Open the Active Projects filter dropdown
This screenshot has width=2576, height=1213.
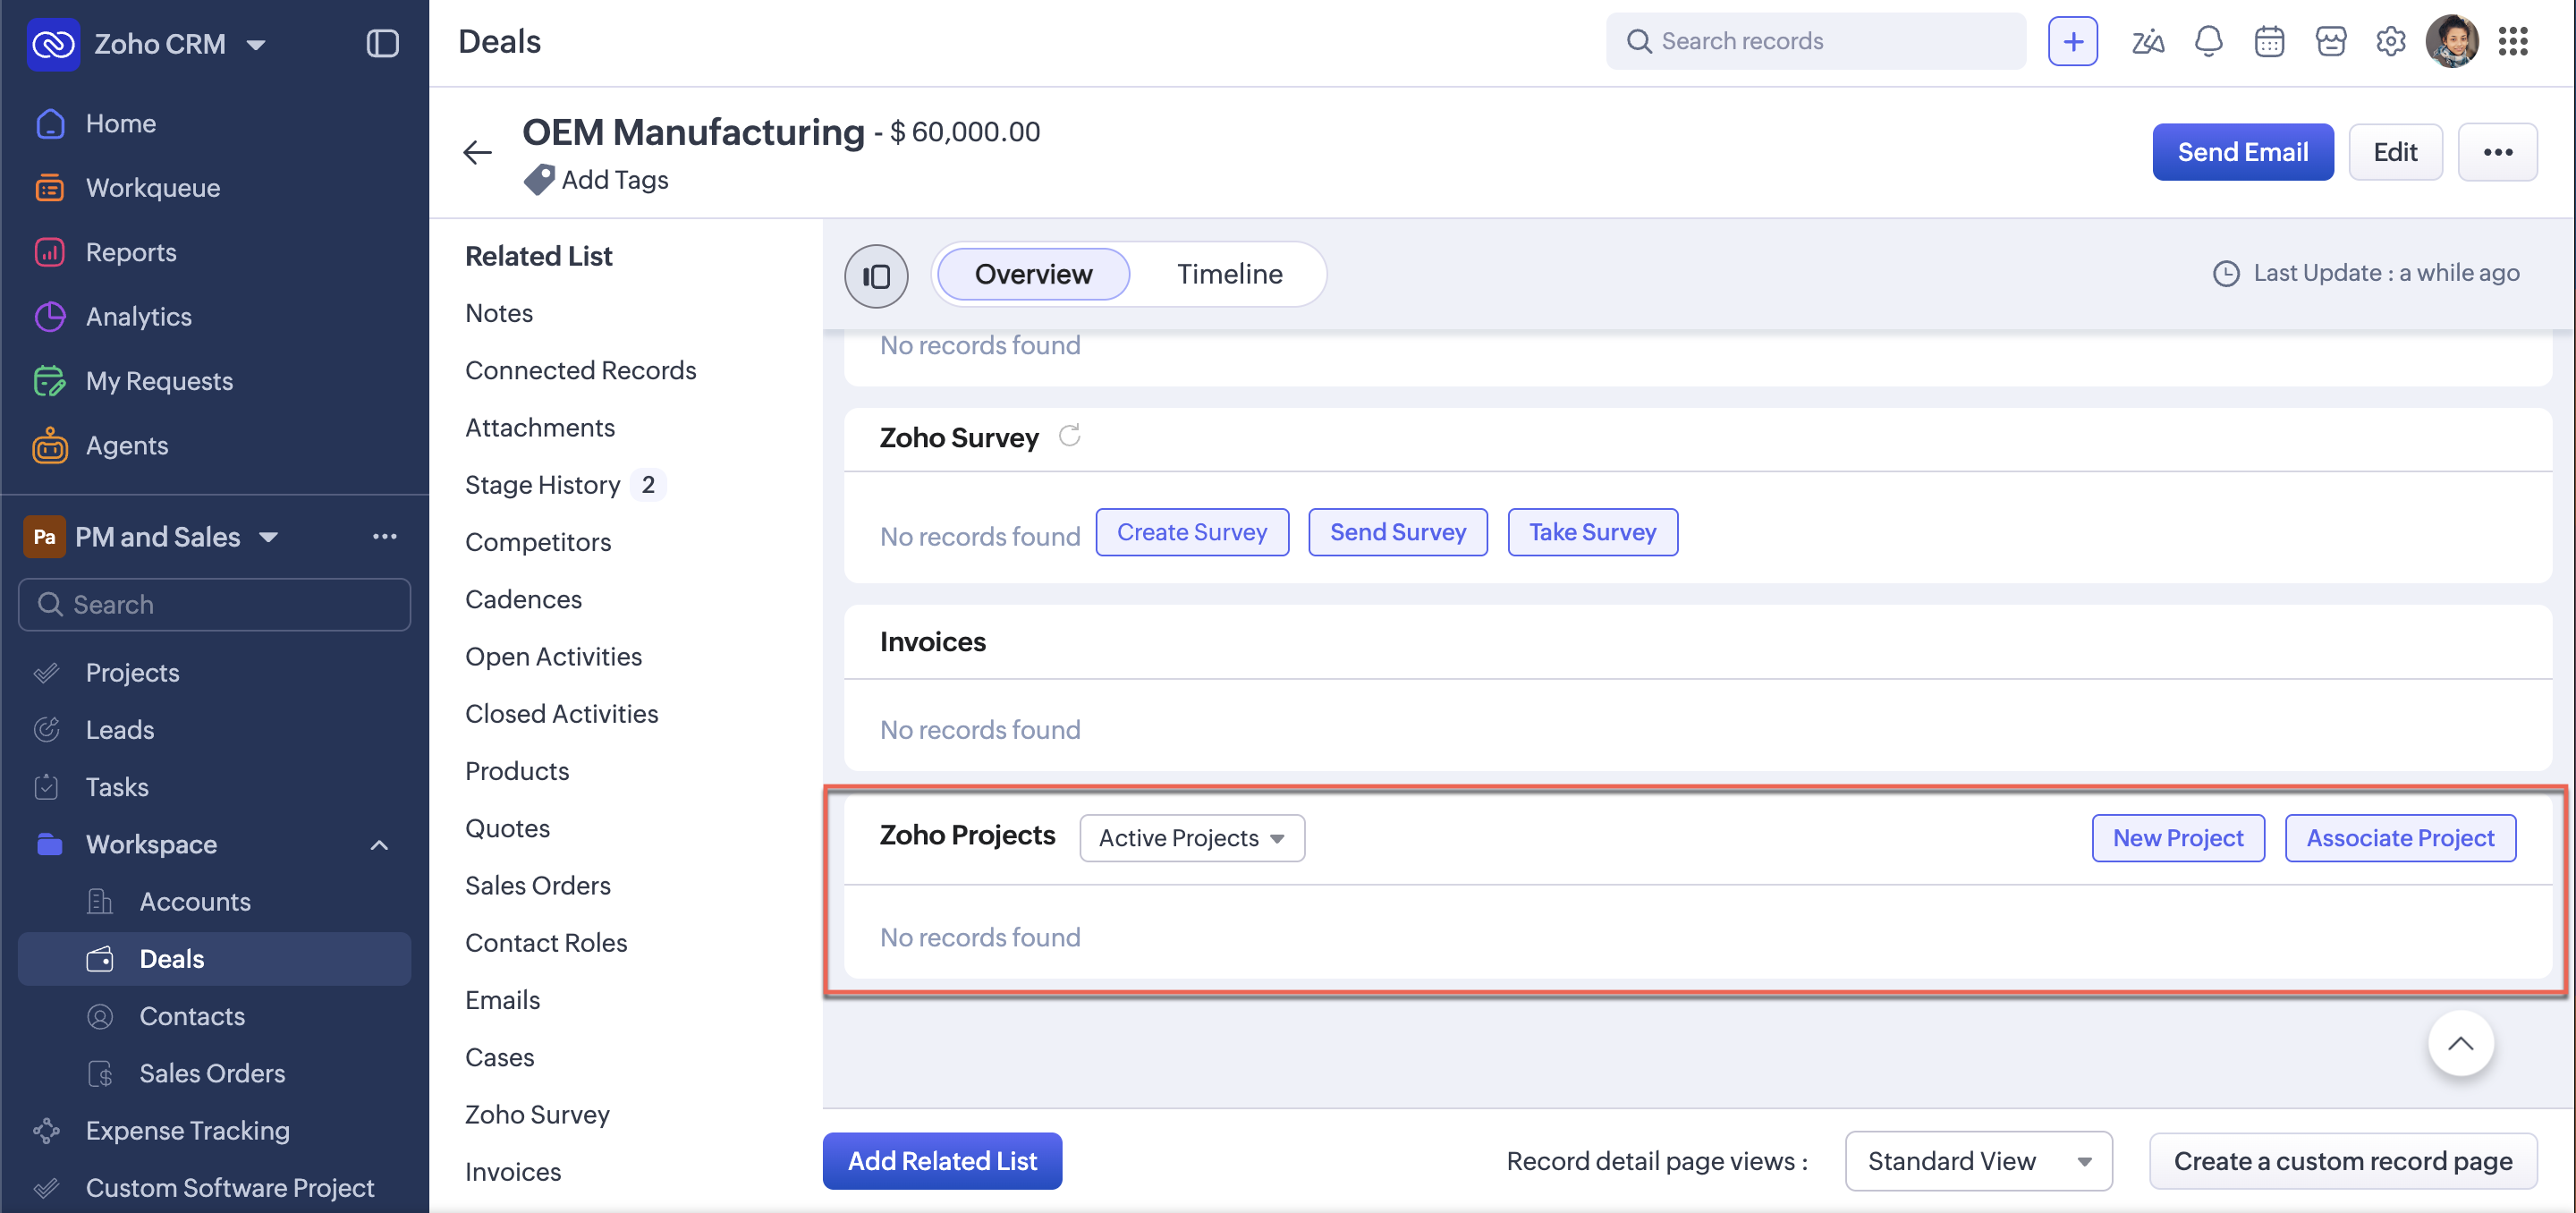point(1192,838)
